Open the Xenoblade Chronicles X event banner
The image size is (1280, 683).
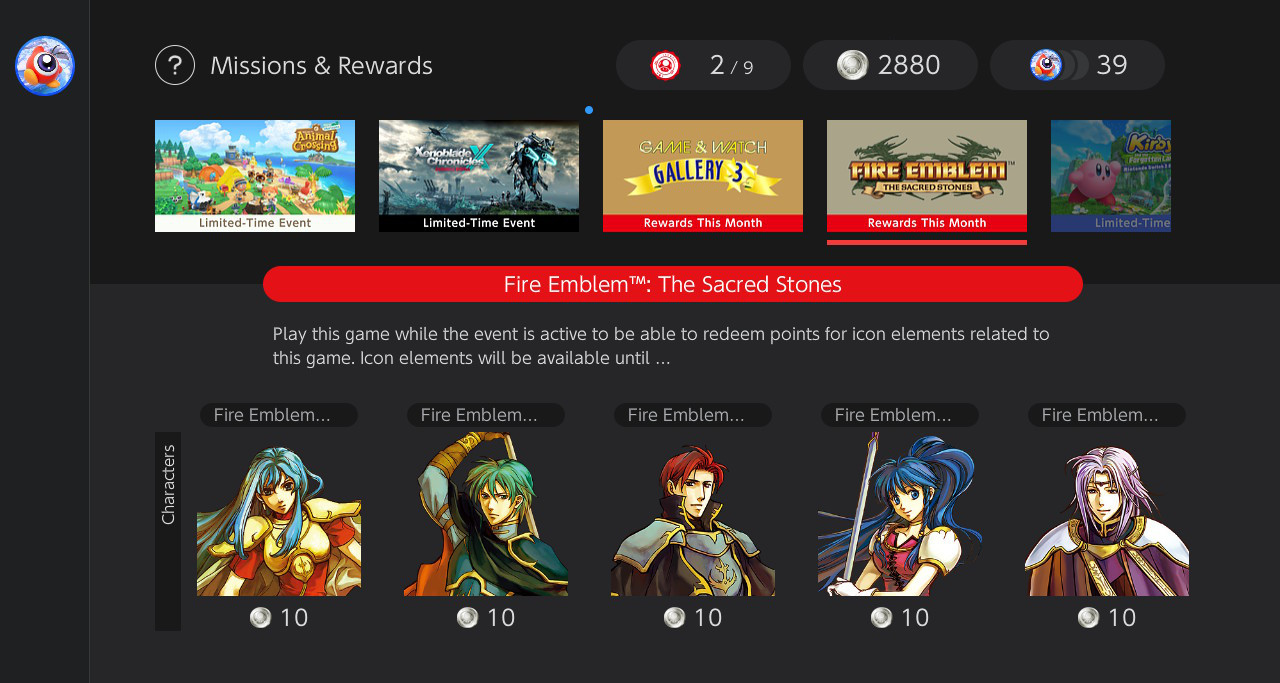[x=479, y=176]
